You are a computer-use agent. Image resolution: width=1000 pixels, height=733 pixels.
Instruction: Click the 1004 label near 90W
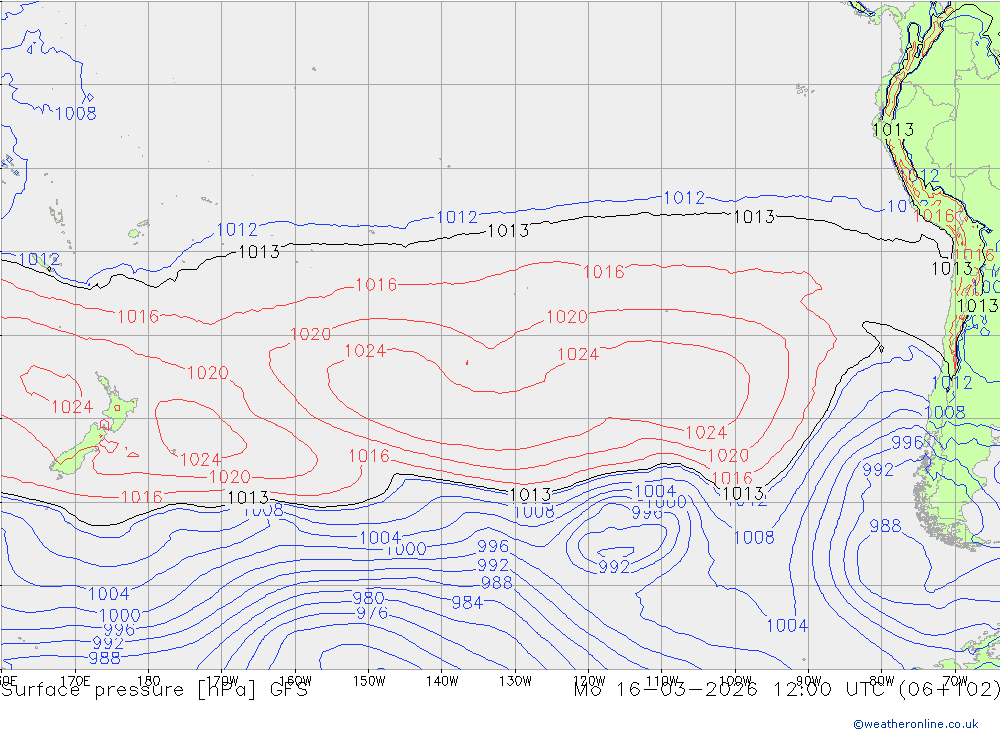787,626
